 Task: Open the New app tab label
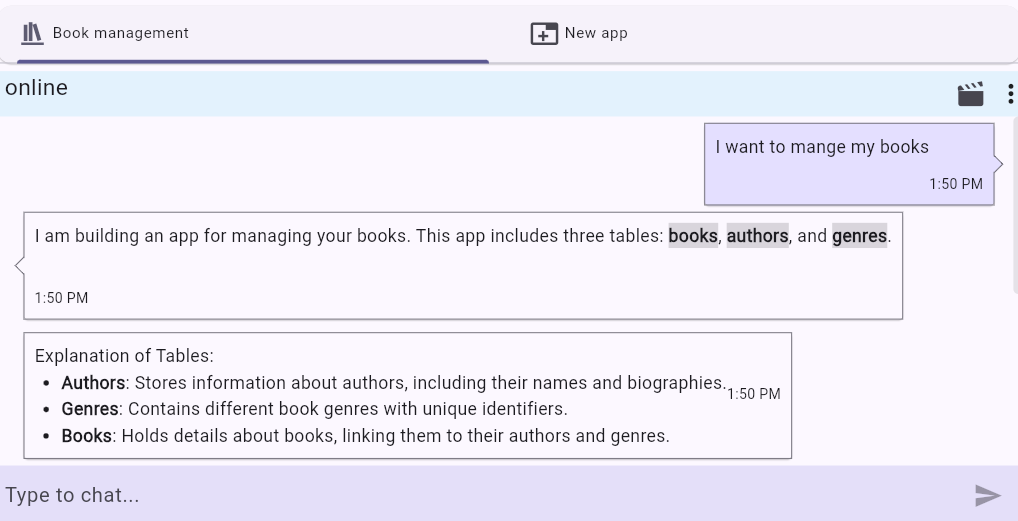click(596, 33)
